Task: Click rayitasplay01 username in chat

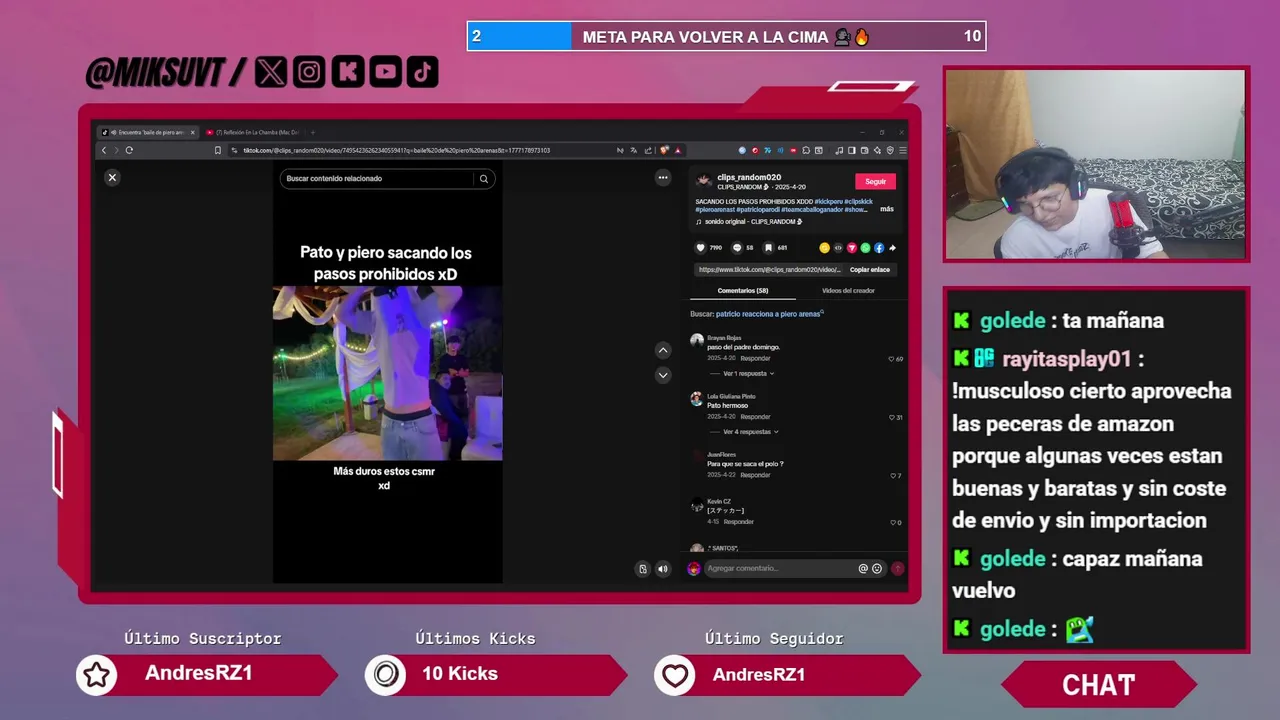Action: tap(1066, 359)
